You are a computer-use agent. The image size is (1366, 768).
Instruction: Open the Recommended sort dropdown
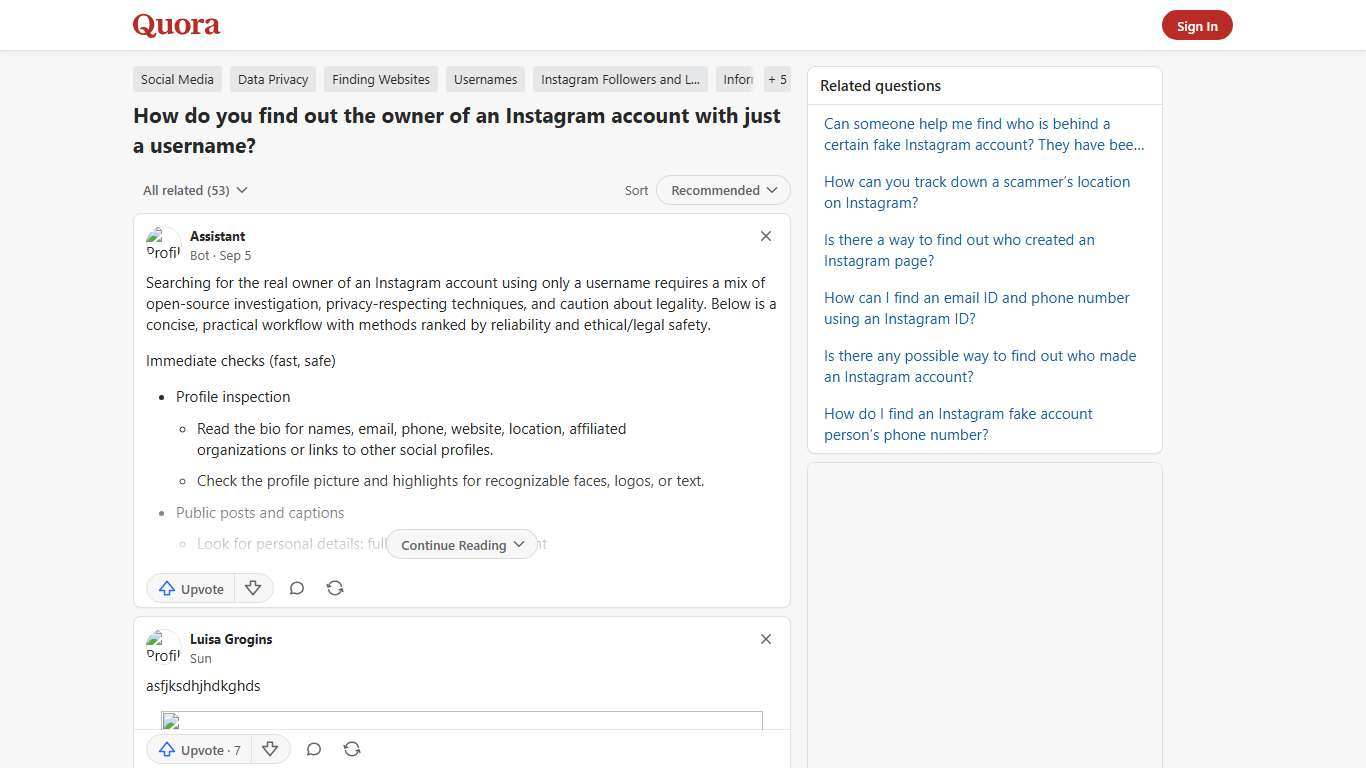click(x=722, y=190)
